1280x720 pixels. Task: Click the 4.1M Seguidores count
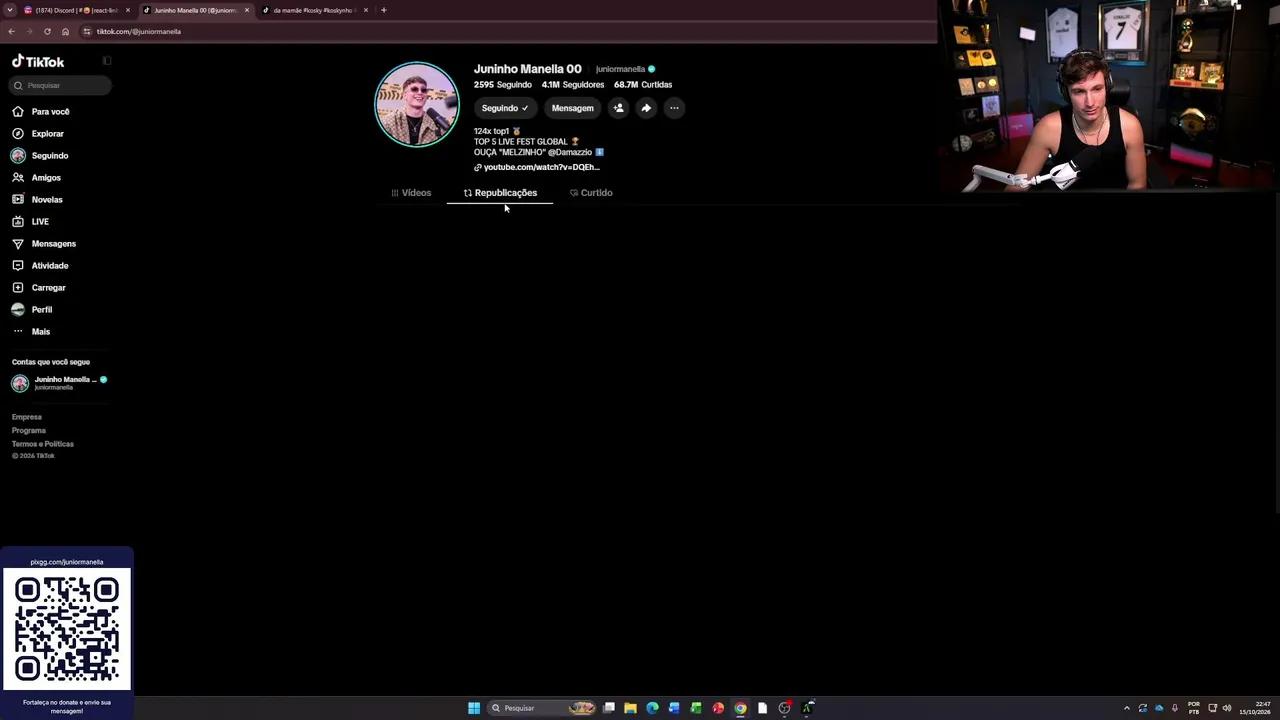pos(573,85)
